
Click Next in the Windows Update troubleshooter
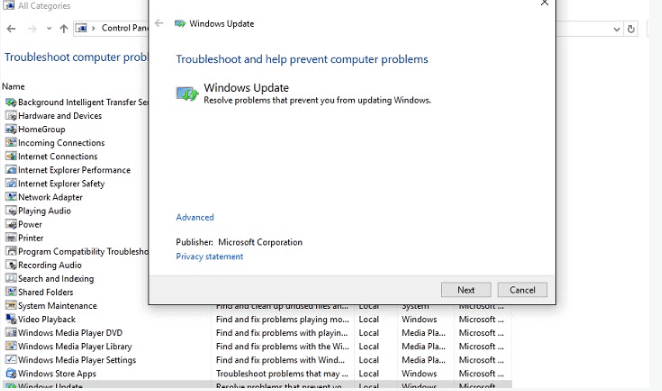tap(466, 290)
